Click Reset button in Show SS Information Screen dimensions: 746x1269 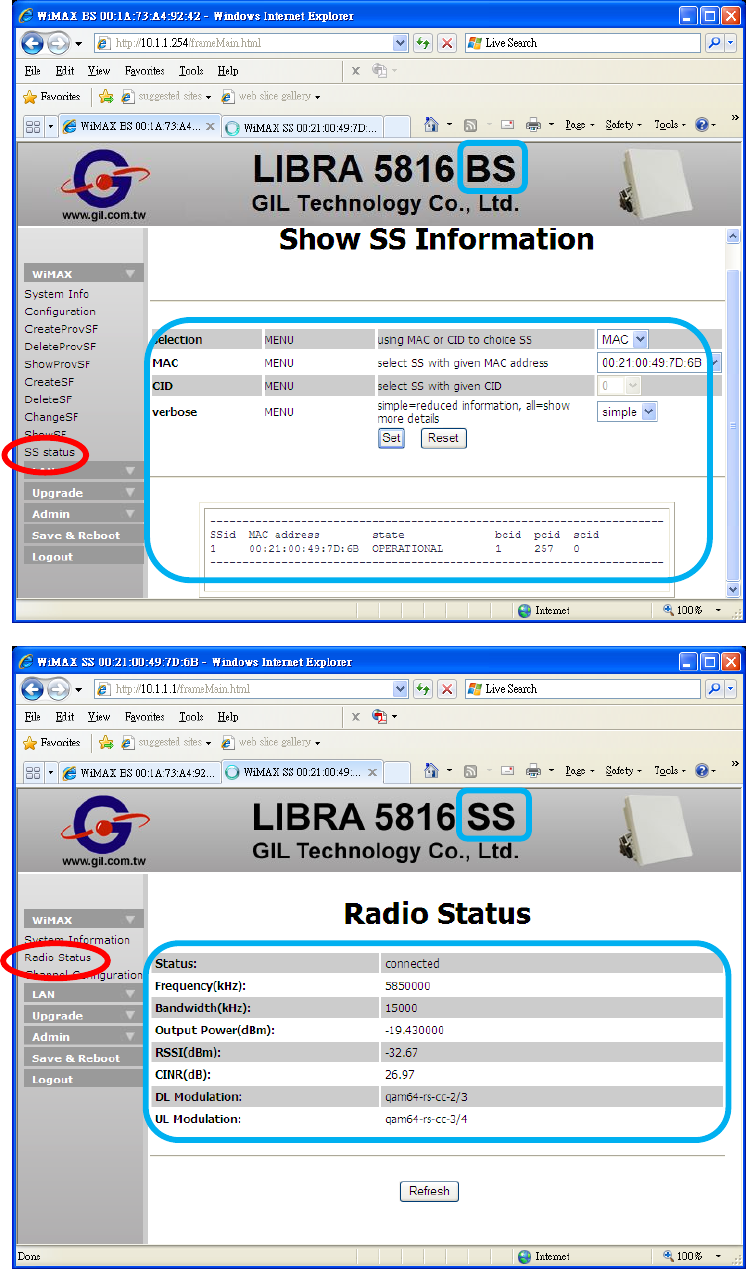pyautogui.click(x=443, y=438)
